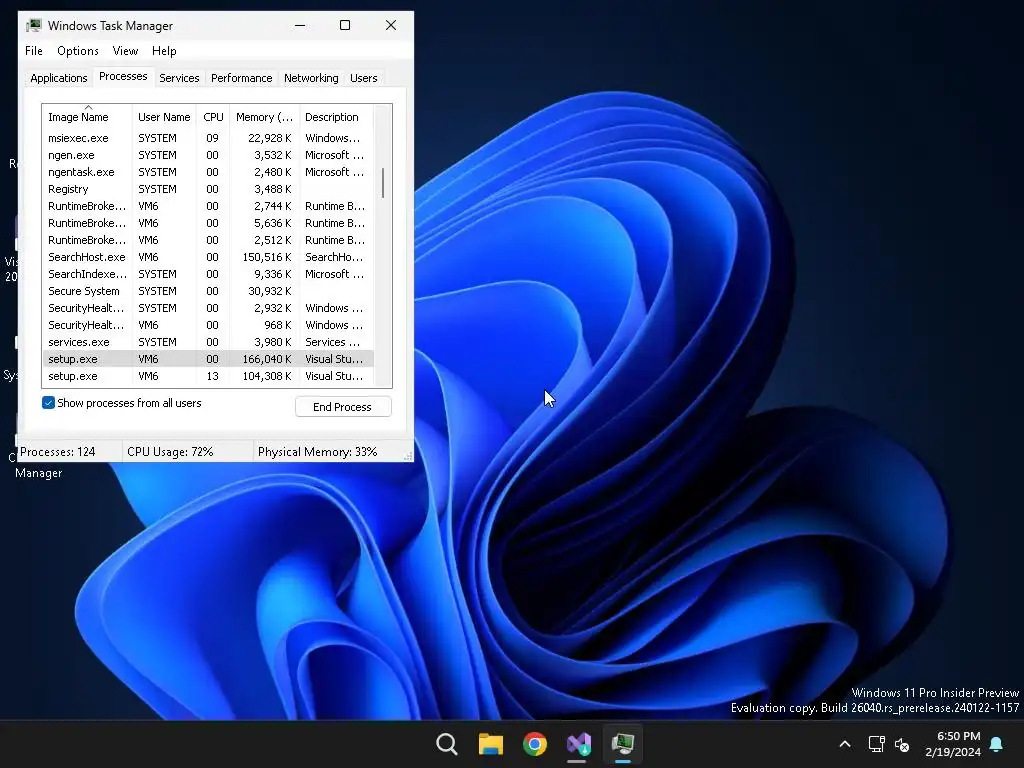Click the process list vertical scrollbar thumb
Viewport: 1024px width, 768px height.
point(383,183)
